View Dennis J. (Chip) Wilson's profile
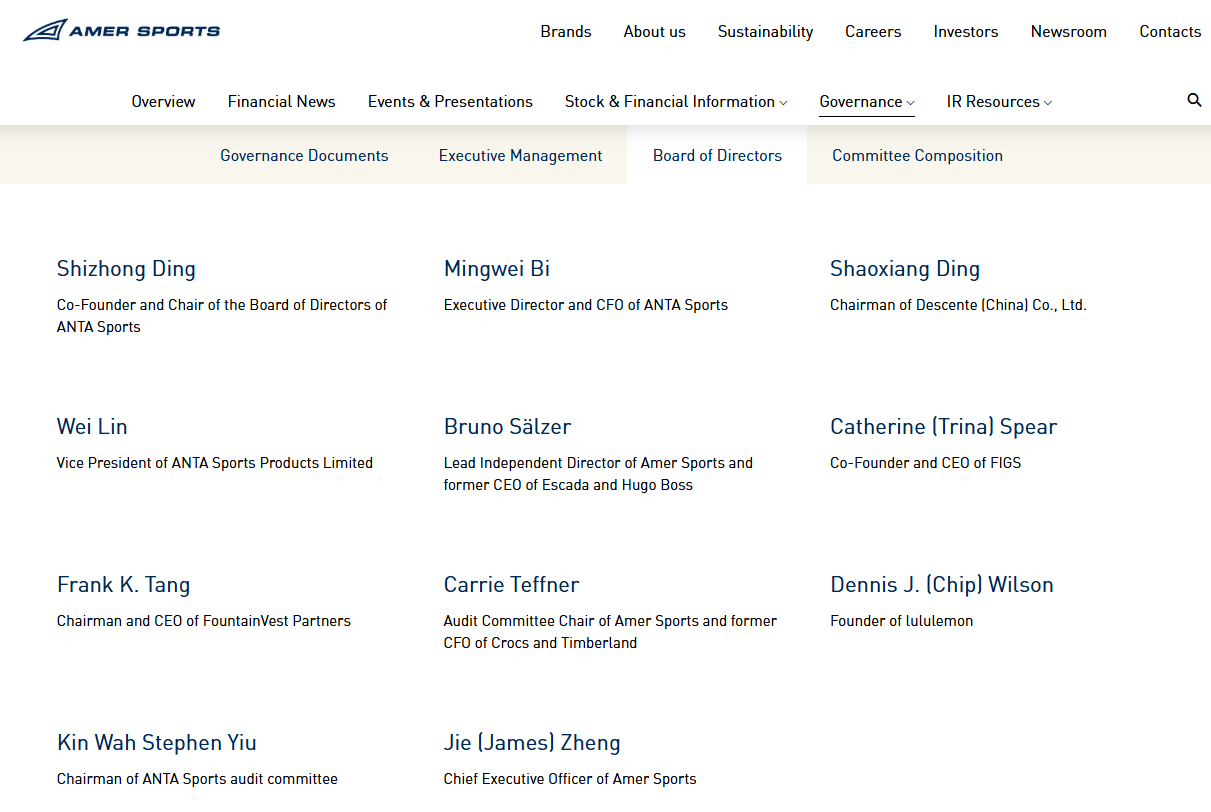The image size is (1211, 812). click(x=942, y=584)
